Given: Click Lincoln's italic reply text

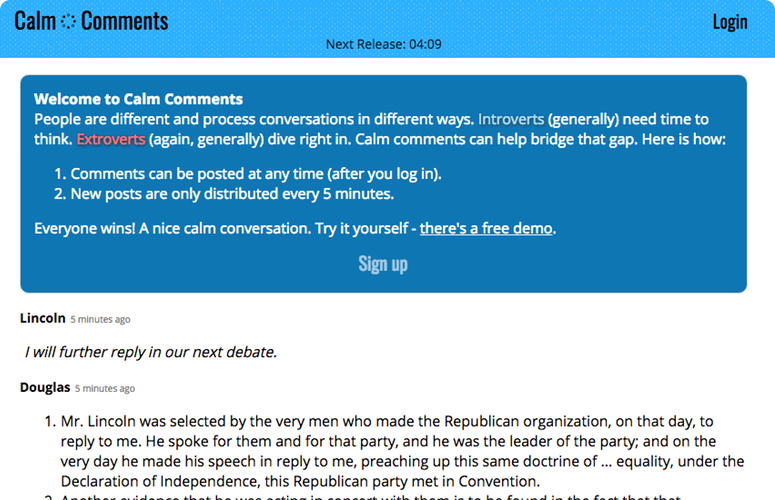Looking at the screenshot, I should (150, 352).
